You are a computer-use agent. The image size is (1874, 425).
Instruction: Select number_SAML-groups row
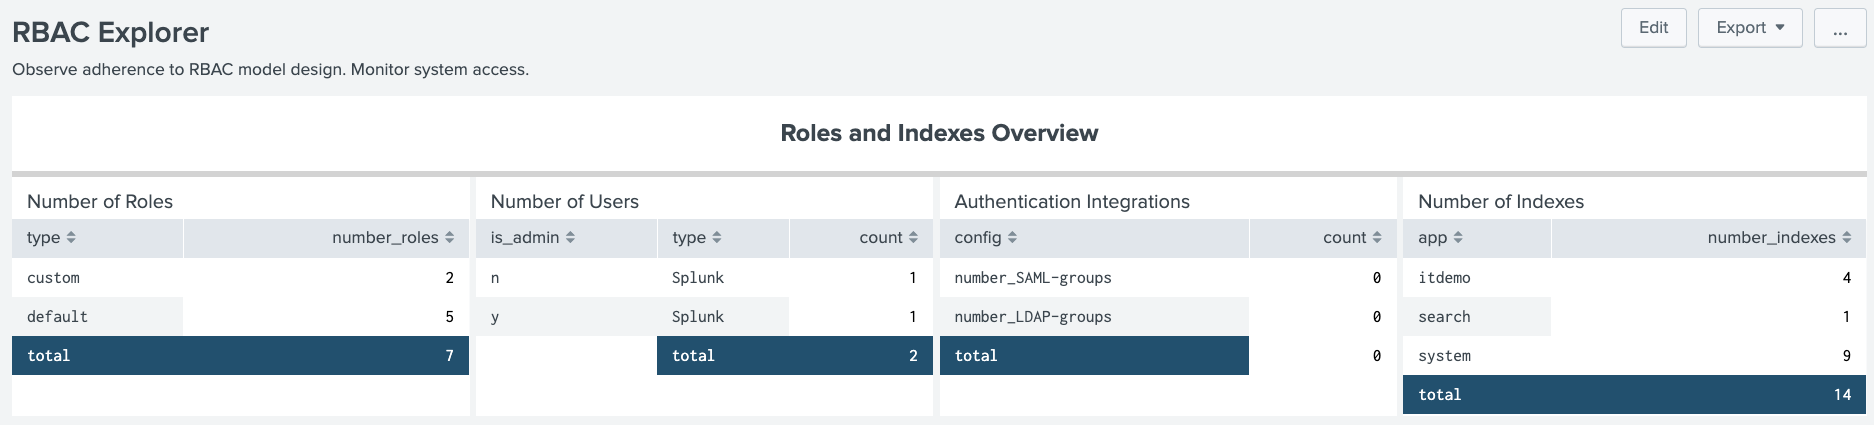pos(1168,278)
